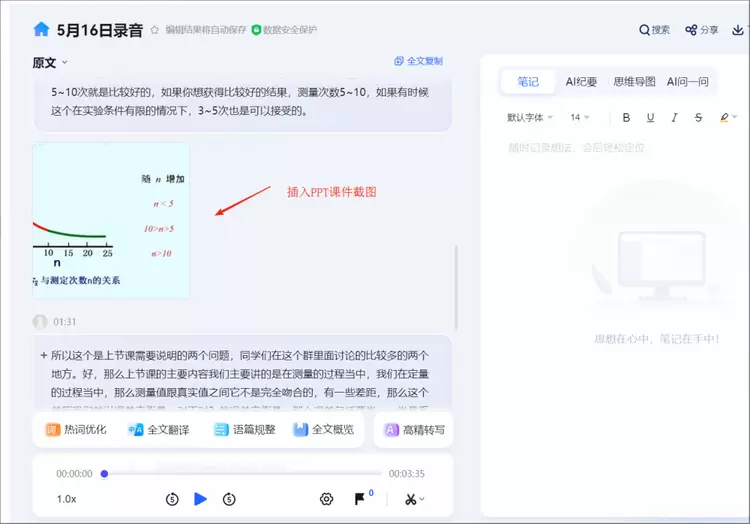Click the 全文翻译 button
The image size is (750, 524).
click(158, 430)
